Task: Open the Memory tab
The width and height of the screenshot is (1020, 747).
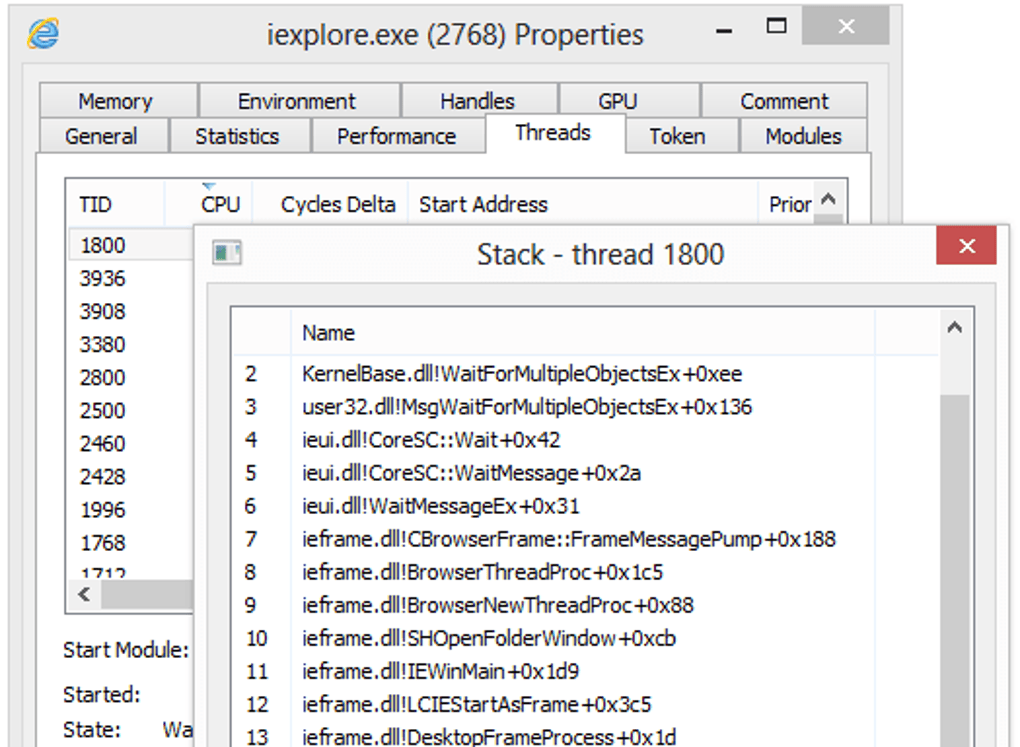Action: coord(116,101)
